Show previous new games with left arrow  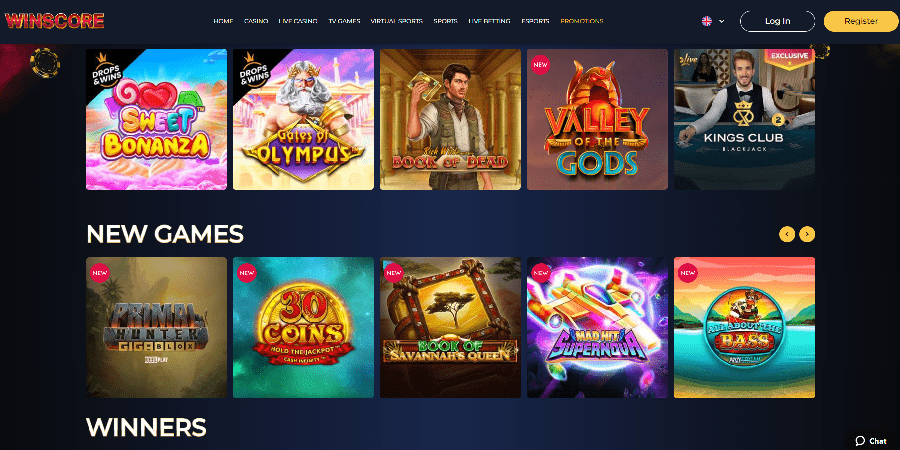[786, 234]
